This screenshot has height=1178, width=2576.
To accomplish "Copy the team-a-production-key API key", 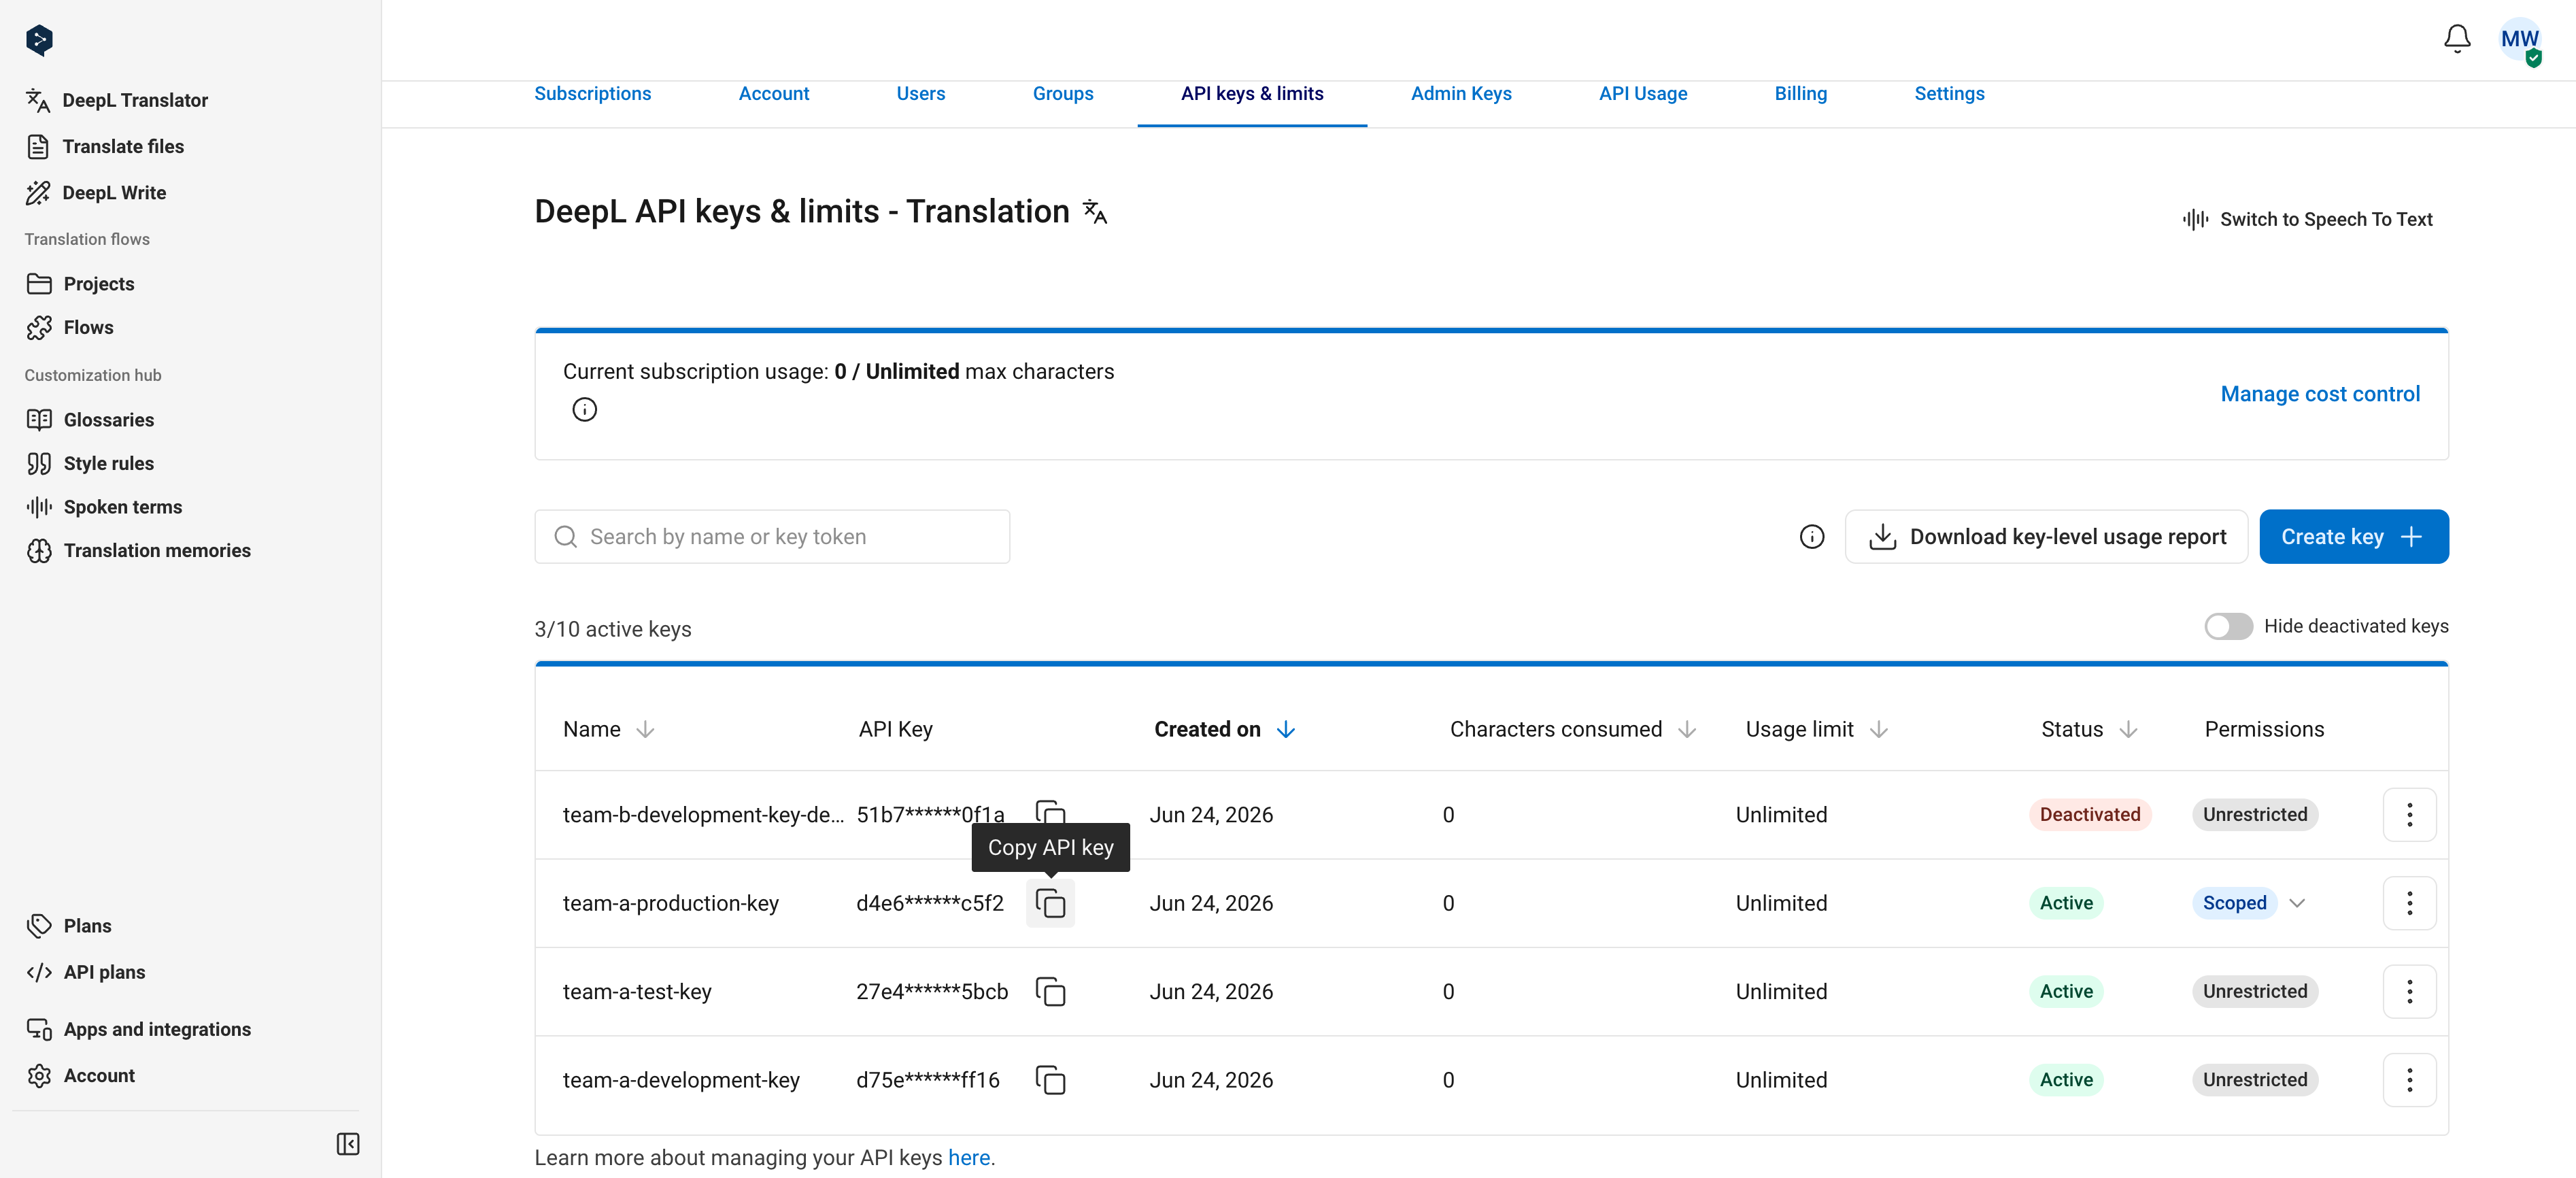I will click(x=1050, y=903).
